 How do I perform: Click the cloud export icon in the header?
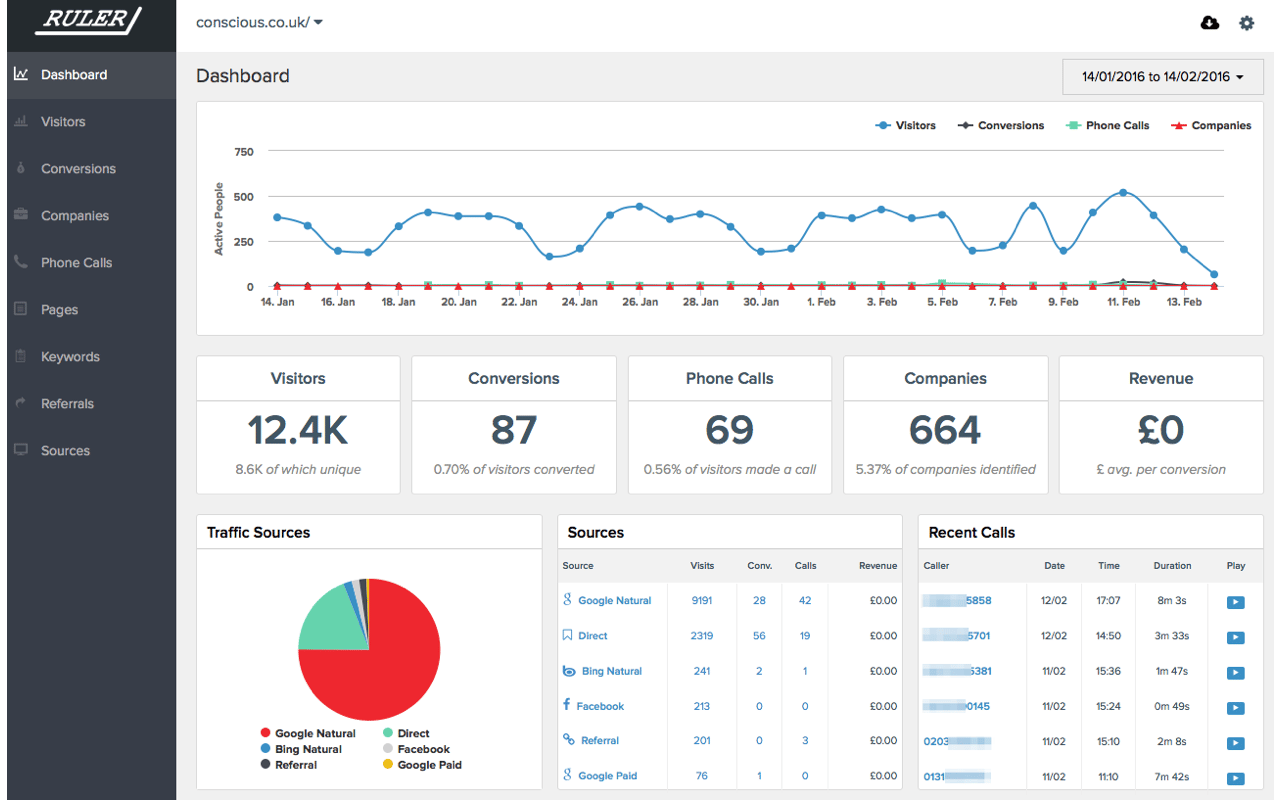coord(1209,22)
